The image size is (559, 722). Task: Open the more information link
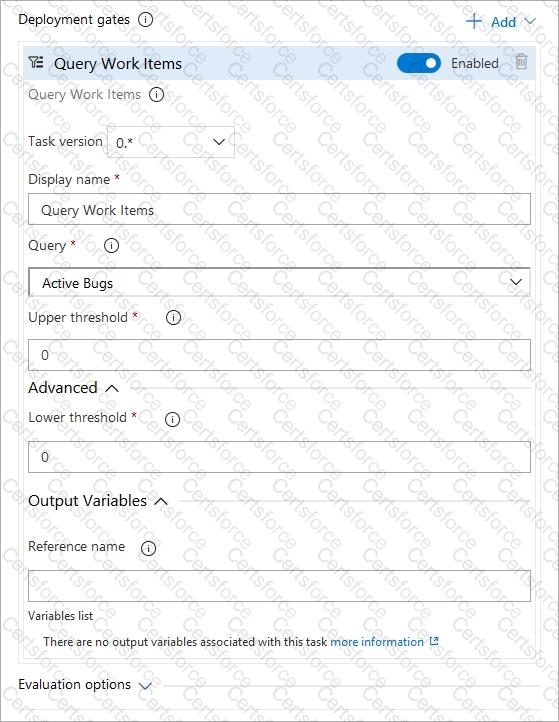pos(377,641)
